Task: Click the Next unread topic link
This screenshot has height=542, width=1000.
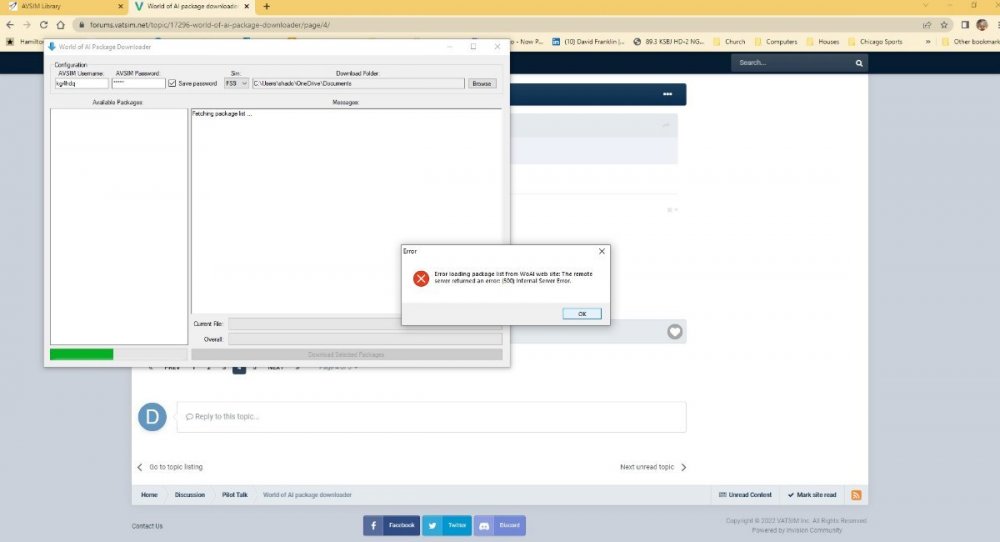Action: point(652,467)
